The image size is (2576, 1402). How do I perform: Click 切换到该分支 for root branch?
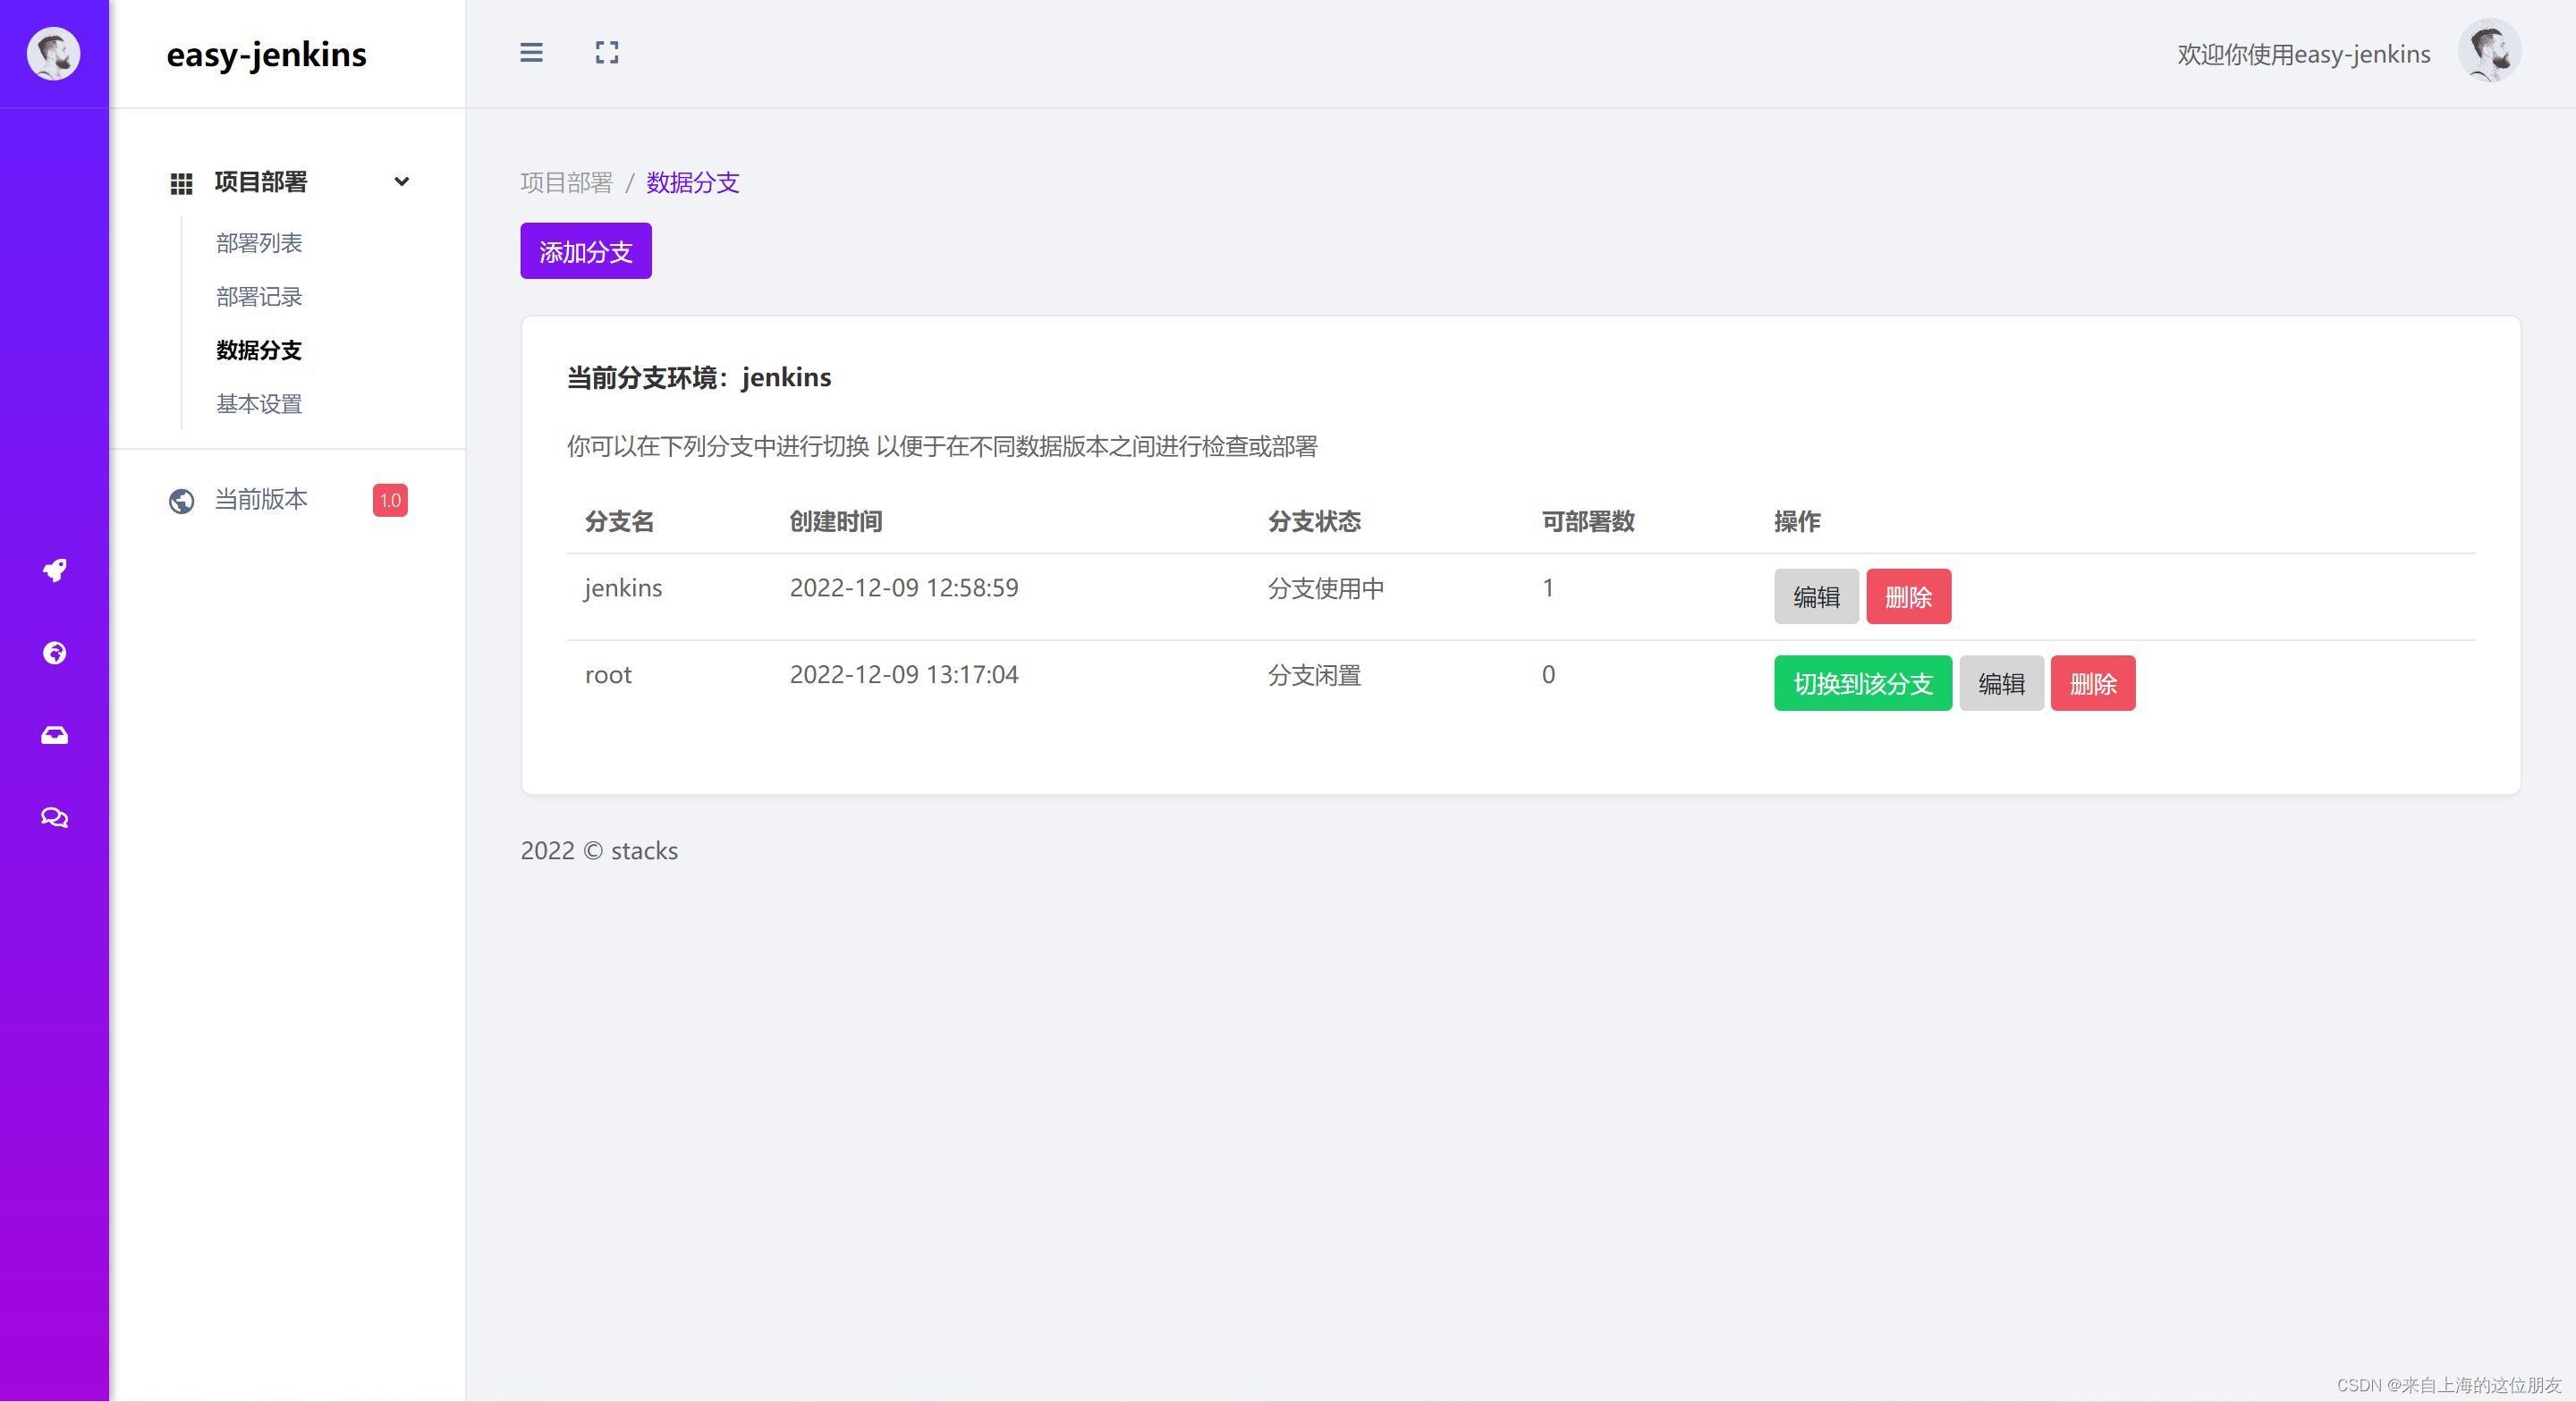pos(1862,683)
